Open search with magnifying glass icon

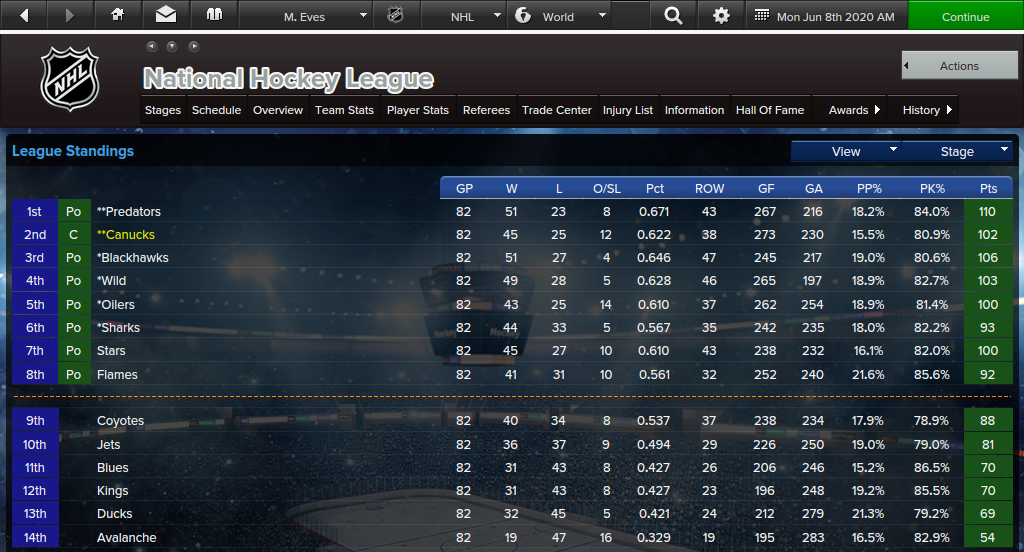point(673,15)
